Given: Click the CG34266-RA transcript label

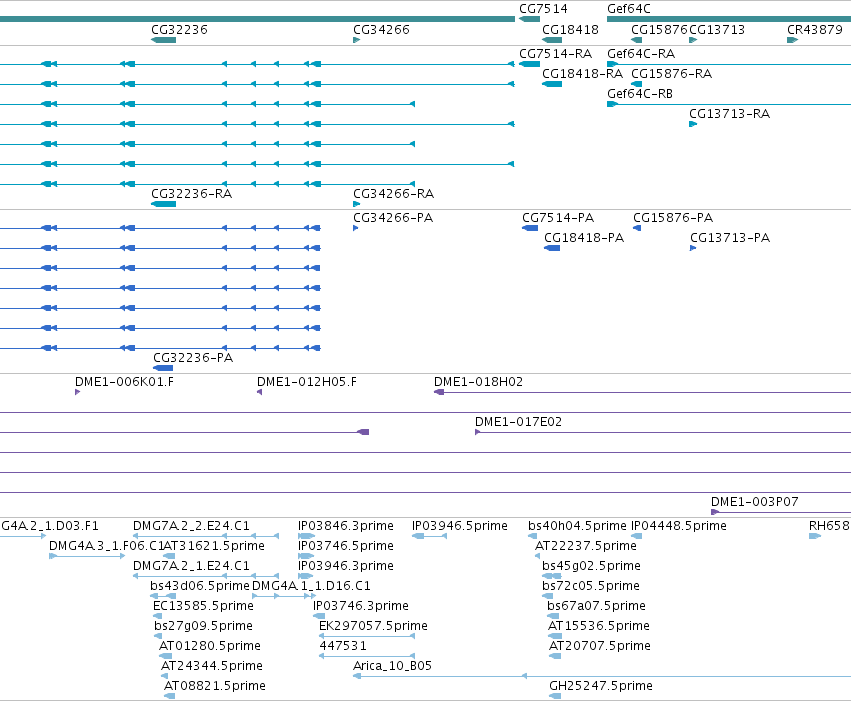Looking at the screenshot, I should pyautogui.click(x=393, y=194).
